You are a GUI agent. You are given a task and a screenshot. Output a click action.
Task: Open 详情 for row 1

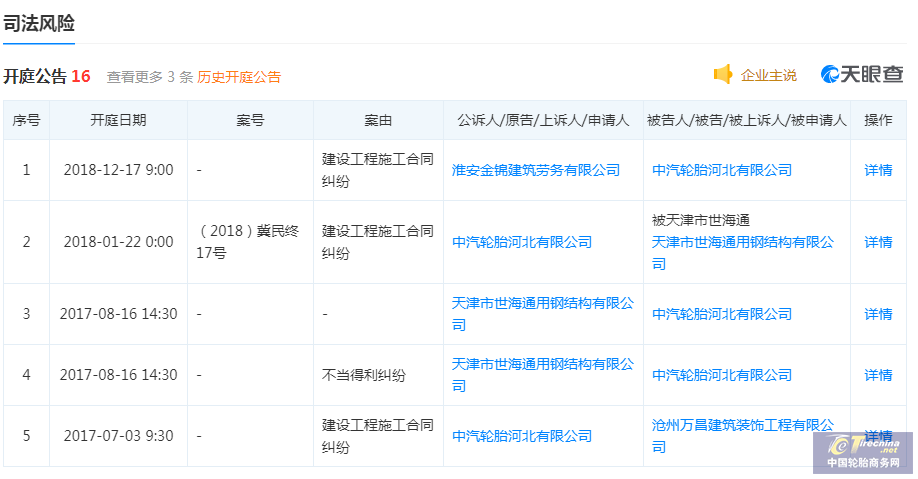tap(878, 170)
